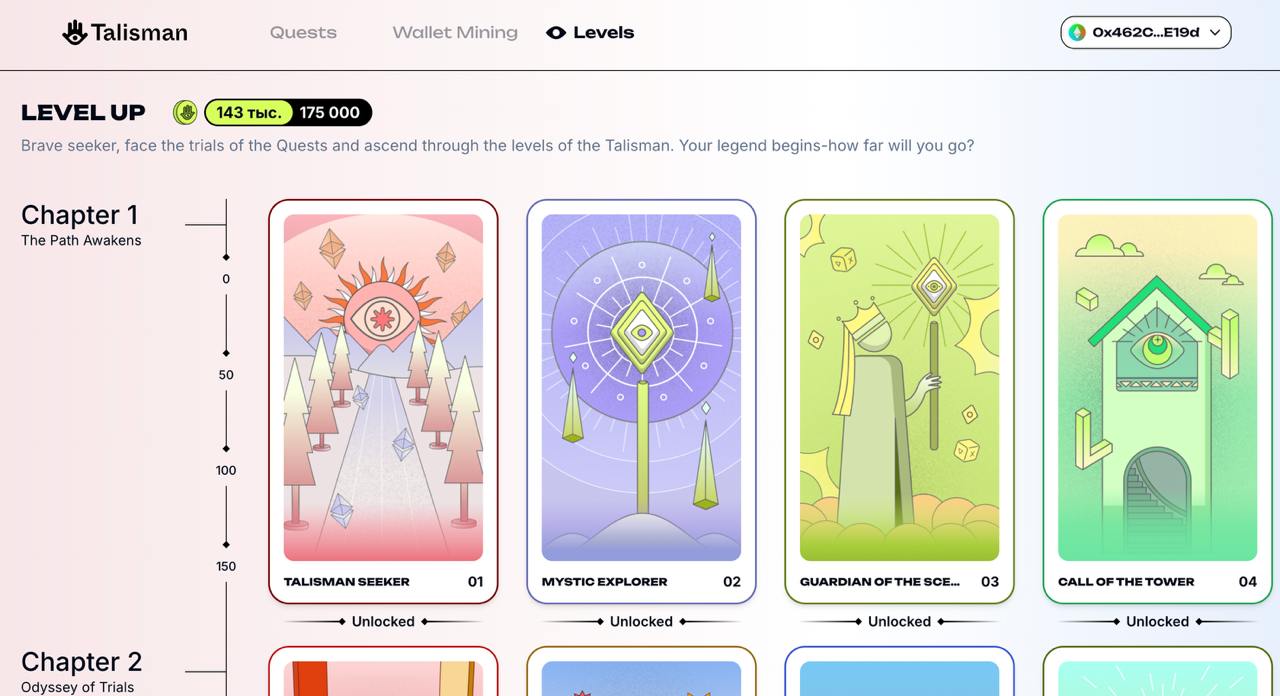Open the Call of the Tower card
The width and height of the screenshot is (1280, 696).
(1157, 402)
